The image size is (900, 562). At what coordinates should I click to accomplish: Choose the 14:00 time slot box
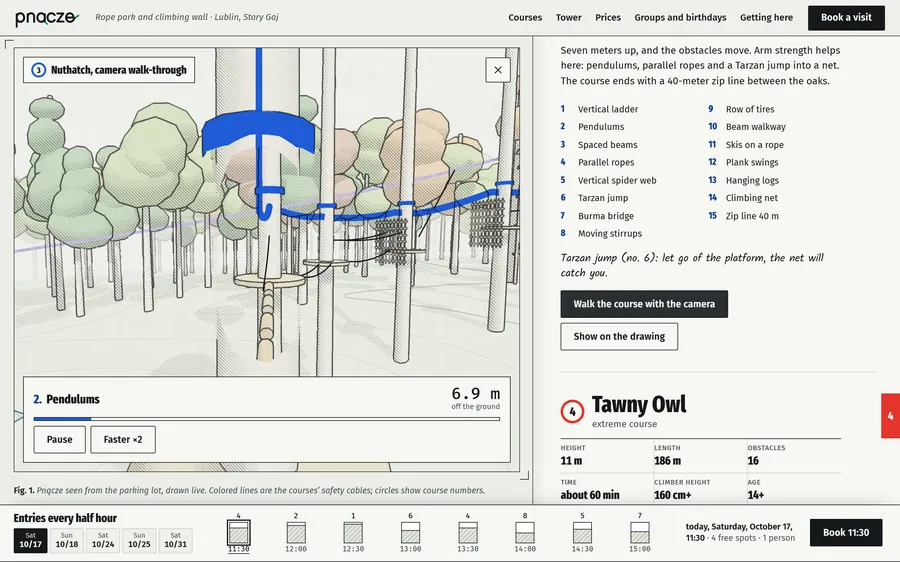click(x=525, y=533)
